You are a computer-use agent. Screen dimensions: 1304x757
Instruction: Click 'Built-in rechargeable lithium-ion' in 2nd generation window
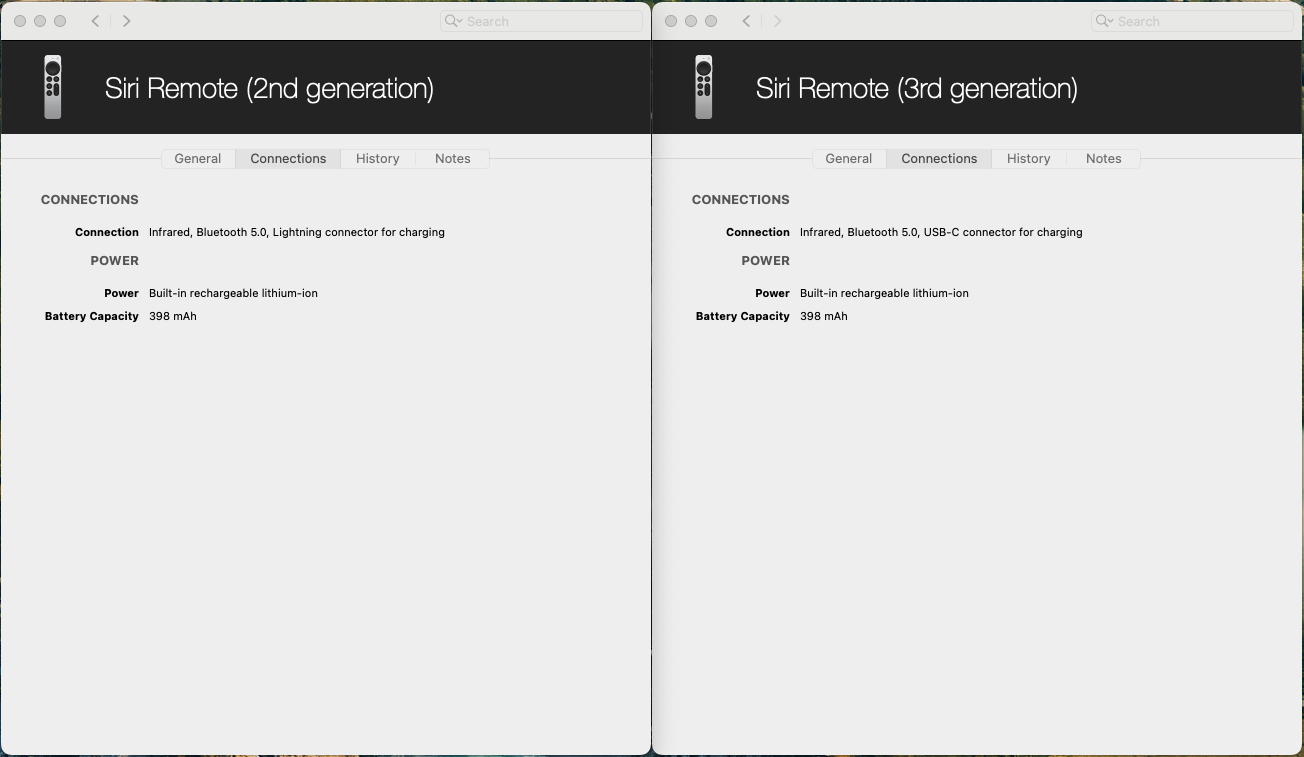point(233,293)
